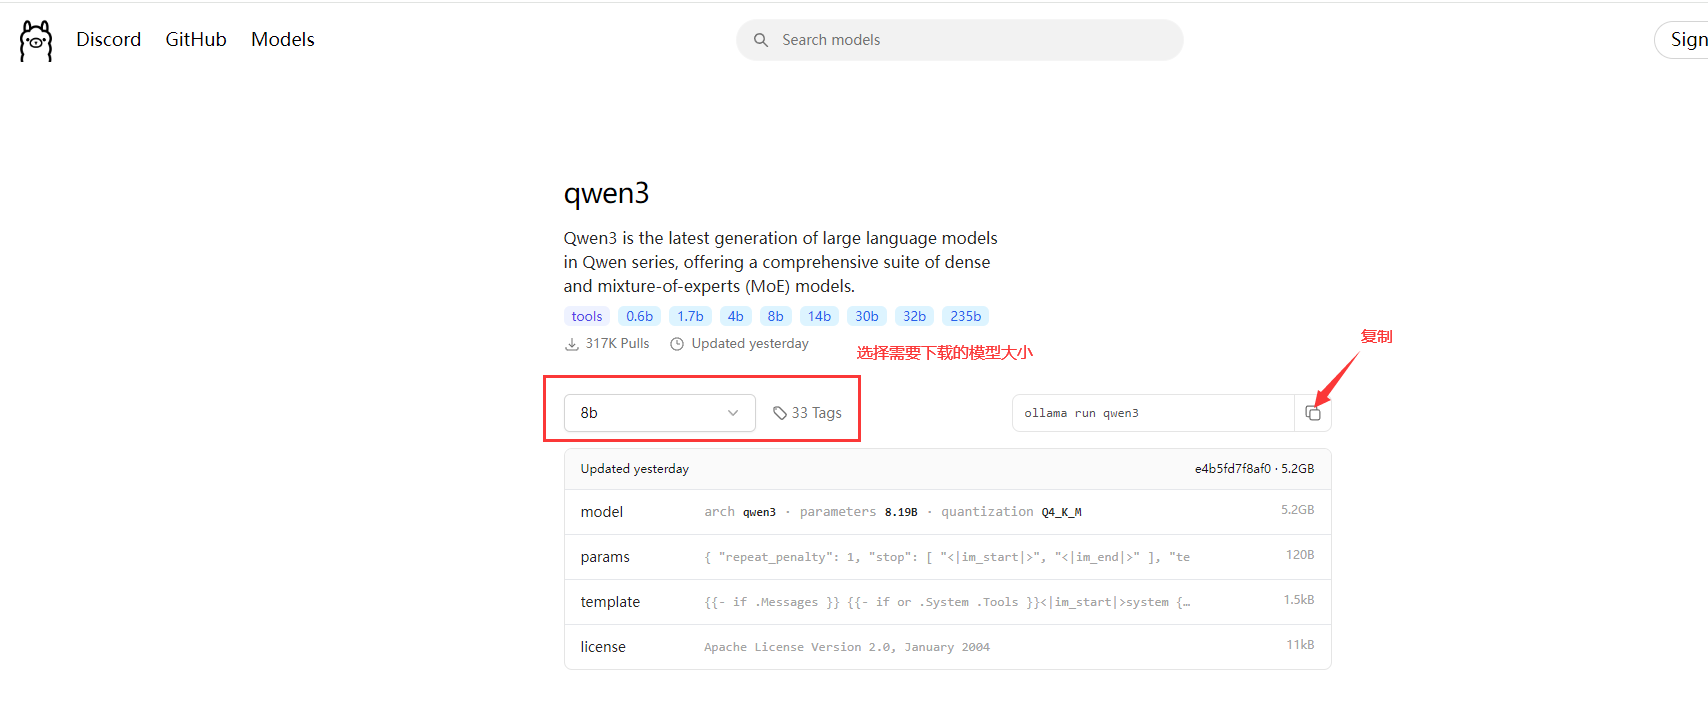Open the Discord link
This screenshot has height=702, width=1708.
click(109, 39)
